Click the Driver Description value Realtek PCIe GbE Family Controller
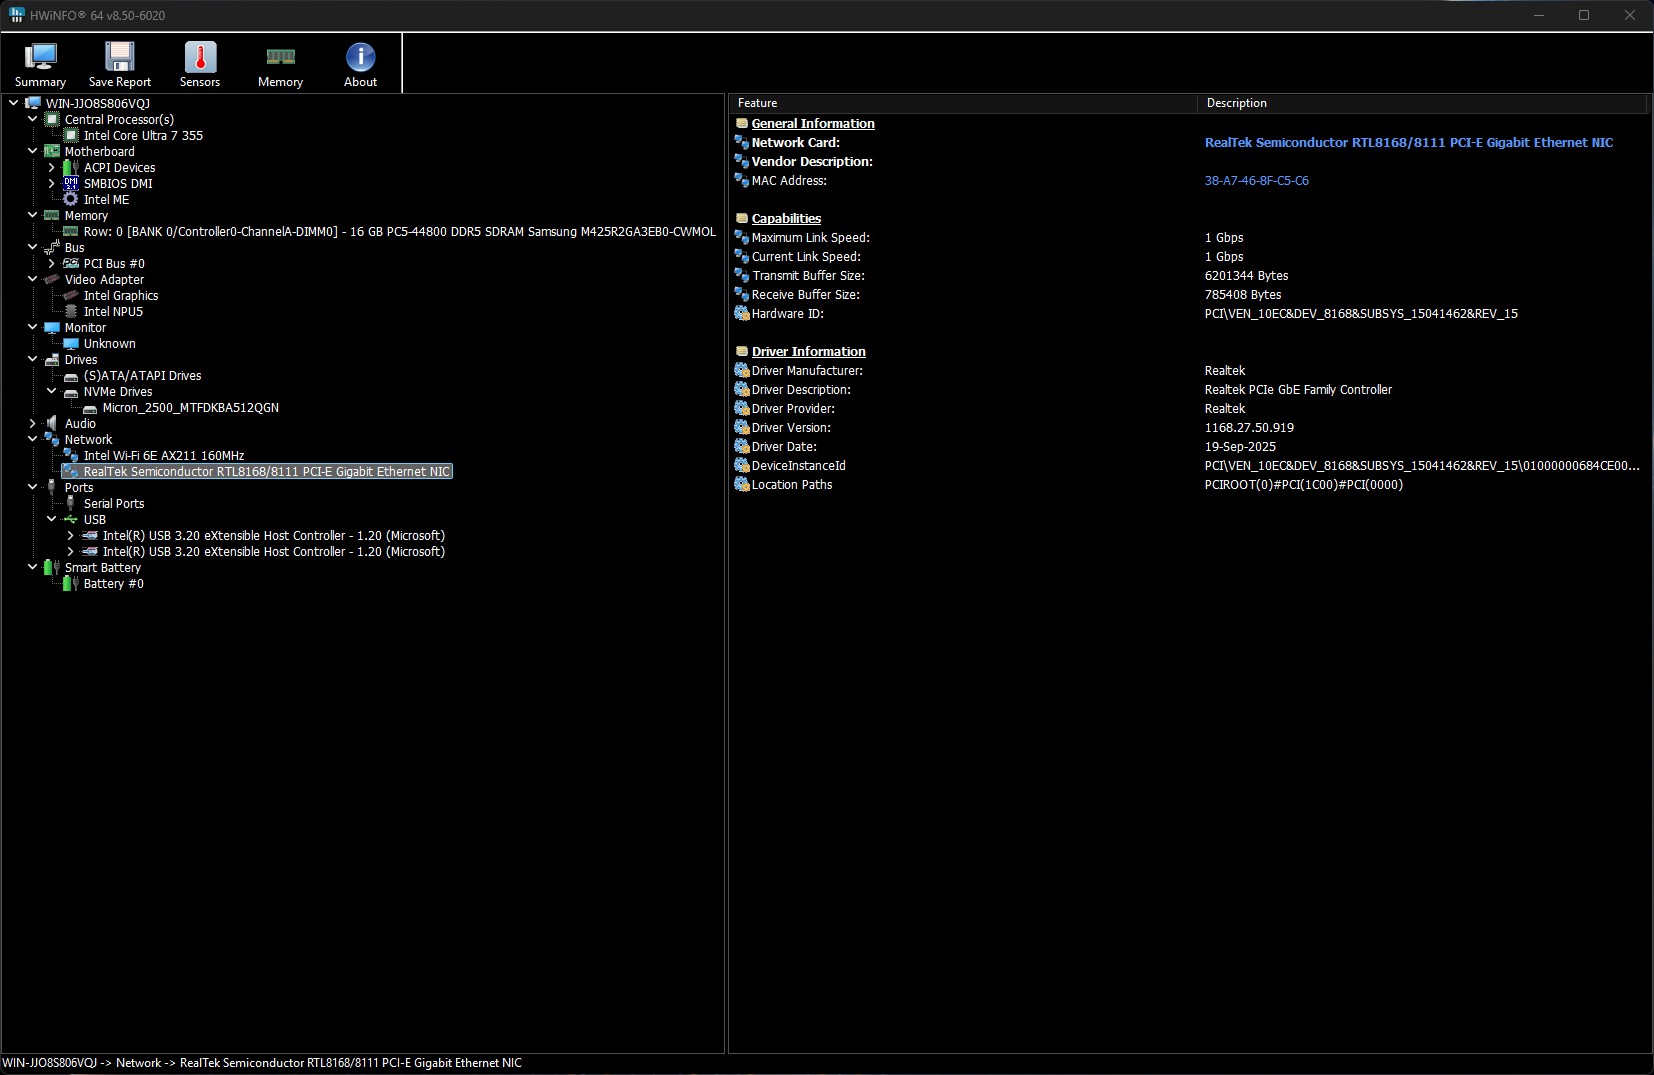The width and height of the screenshot is (1654, 1075). (x=1298, y=390)
